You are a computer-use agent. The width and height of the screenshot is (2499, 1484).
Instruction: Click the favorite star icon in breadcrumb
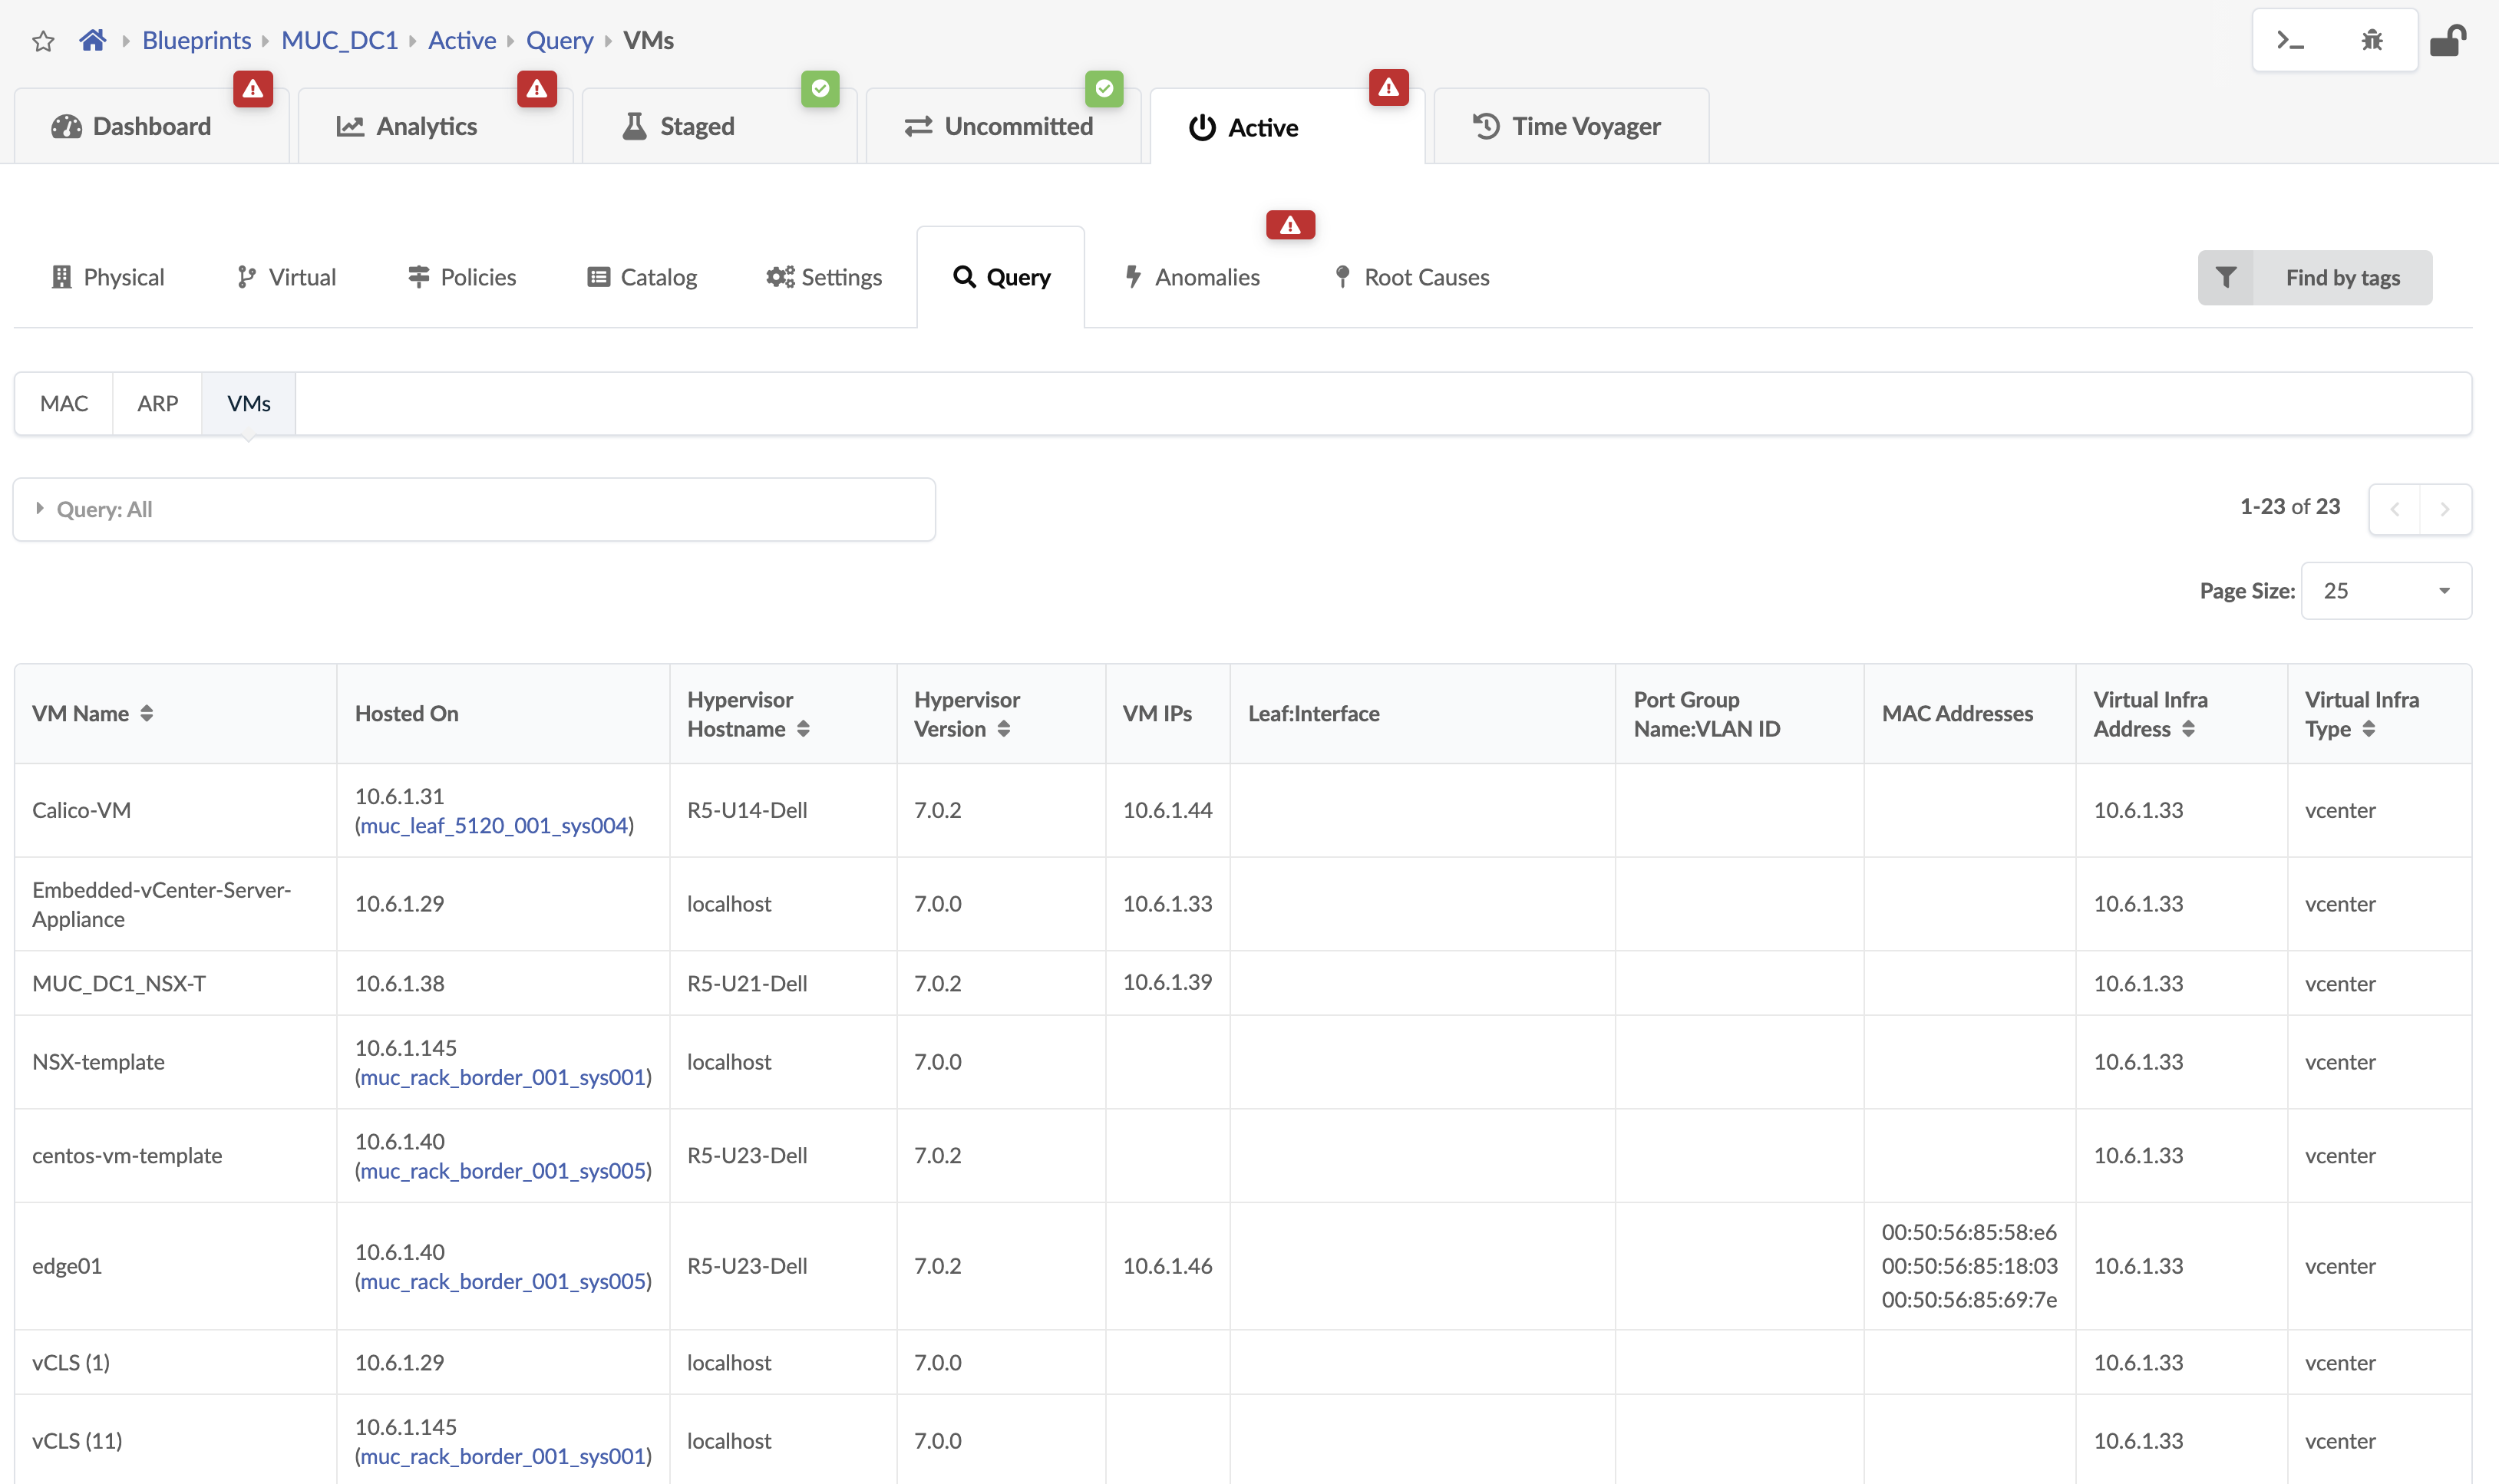click(x=43, y=41)
